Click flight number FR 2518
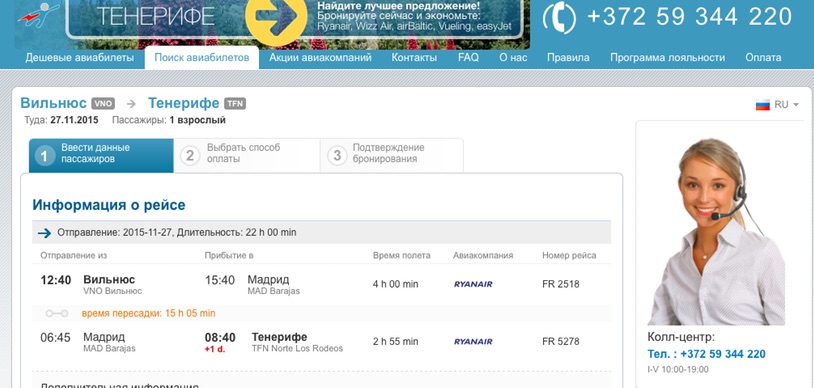 (x=561, y=284)
